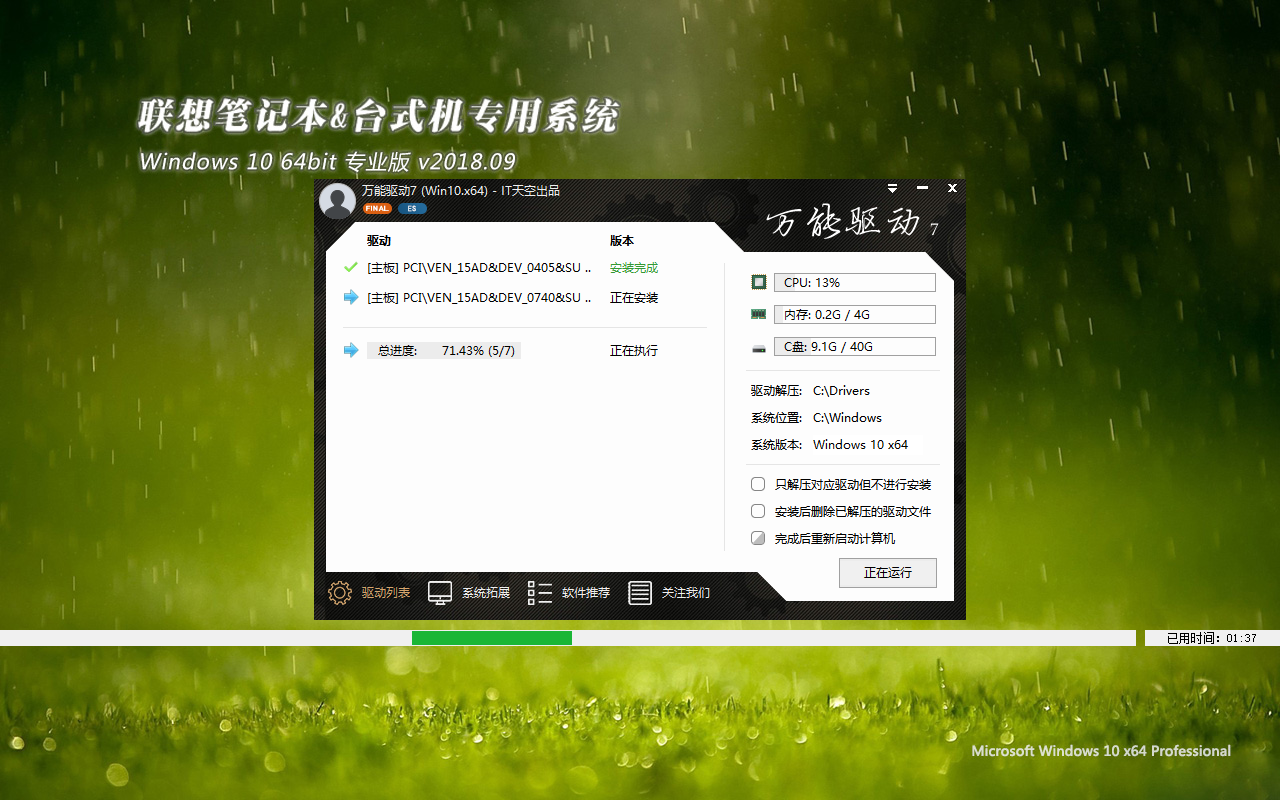This screenshot has width=1280, height=800.
Task: Minimize the 万能驱动 window
Action: [922, 188]
